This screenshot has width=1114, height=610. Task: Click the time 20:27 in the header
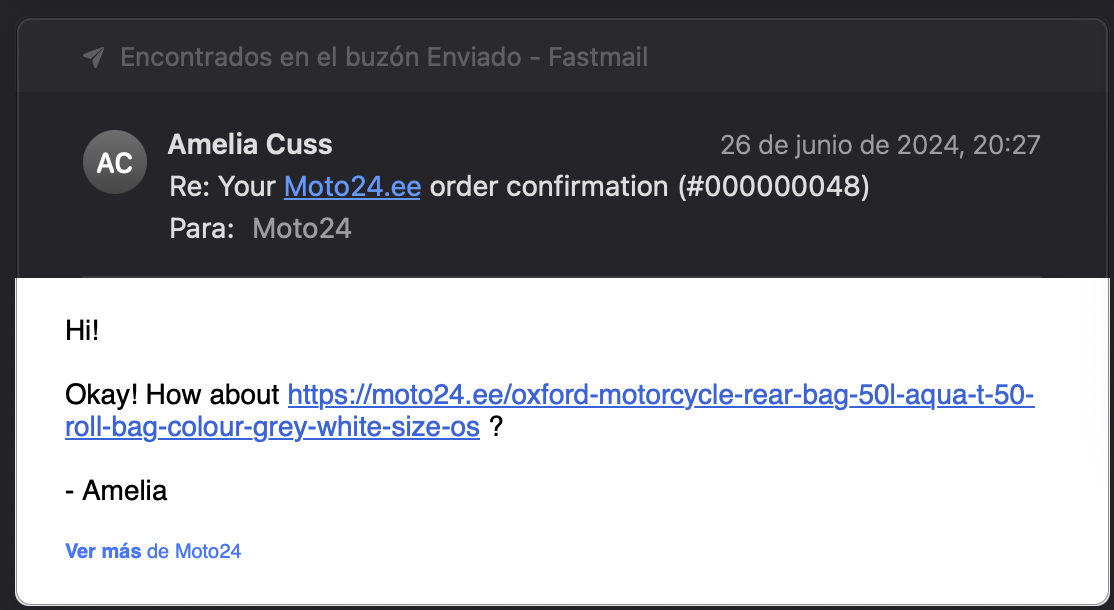click(1008, 146)
